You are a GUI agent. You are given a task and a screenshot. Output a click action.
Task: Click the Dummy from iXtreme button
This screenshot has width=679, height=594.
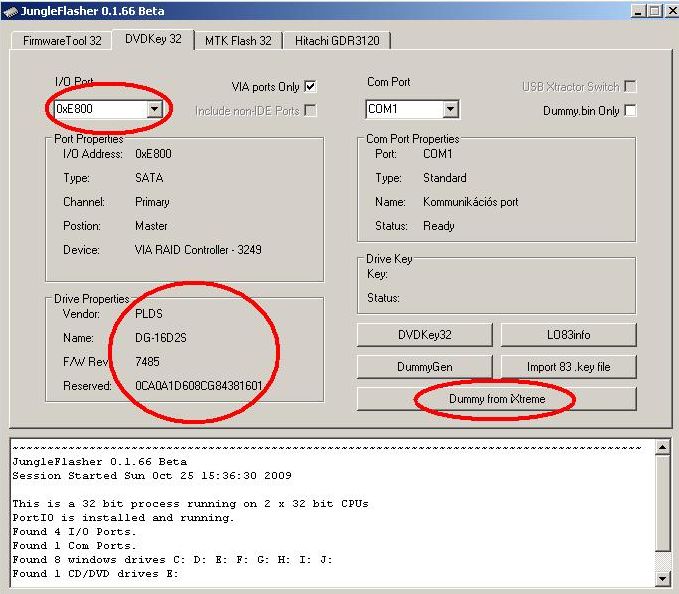[496, 399]
